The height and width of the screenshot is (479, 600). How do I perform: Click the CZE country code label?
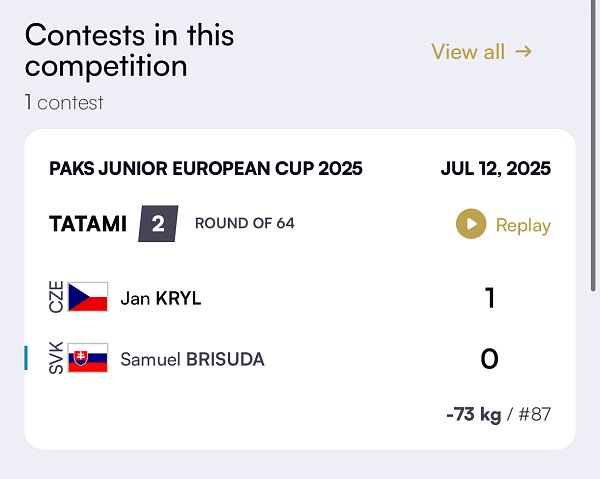tap(56, 297)
